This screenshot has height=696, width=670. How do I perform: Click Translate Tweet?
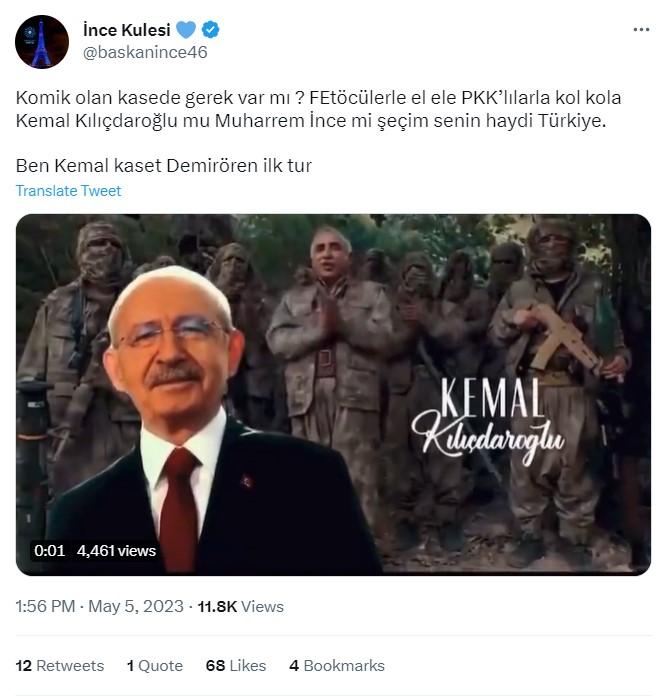point(68,191)
